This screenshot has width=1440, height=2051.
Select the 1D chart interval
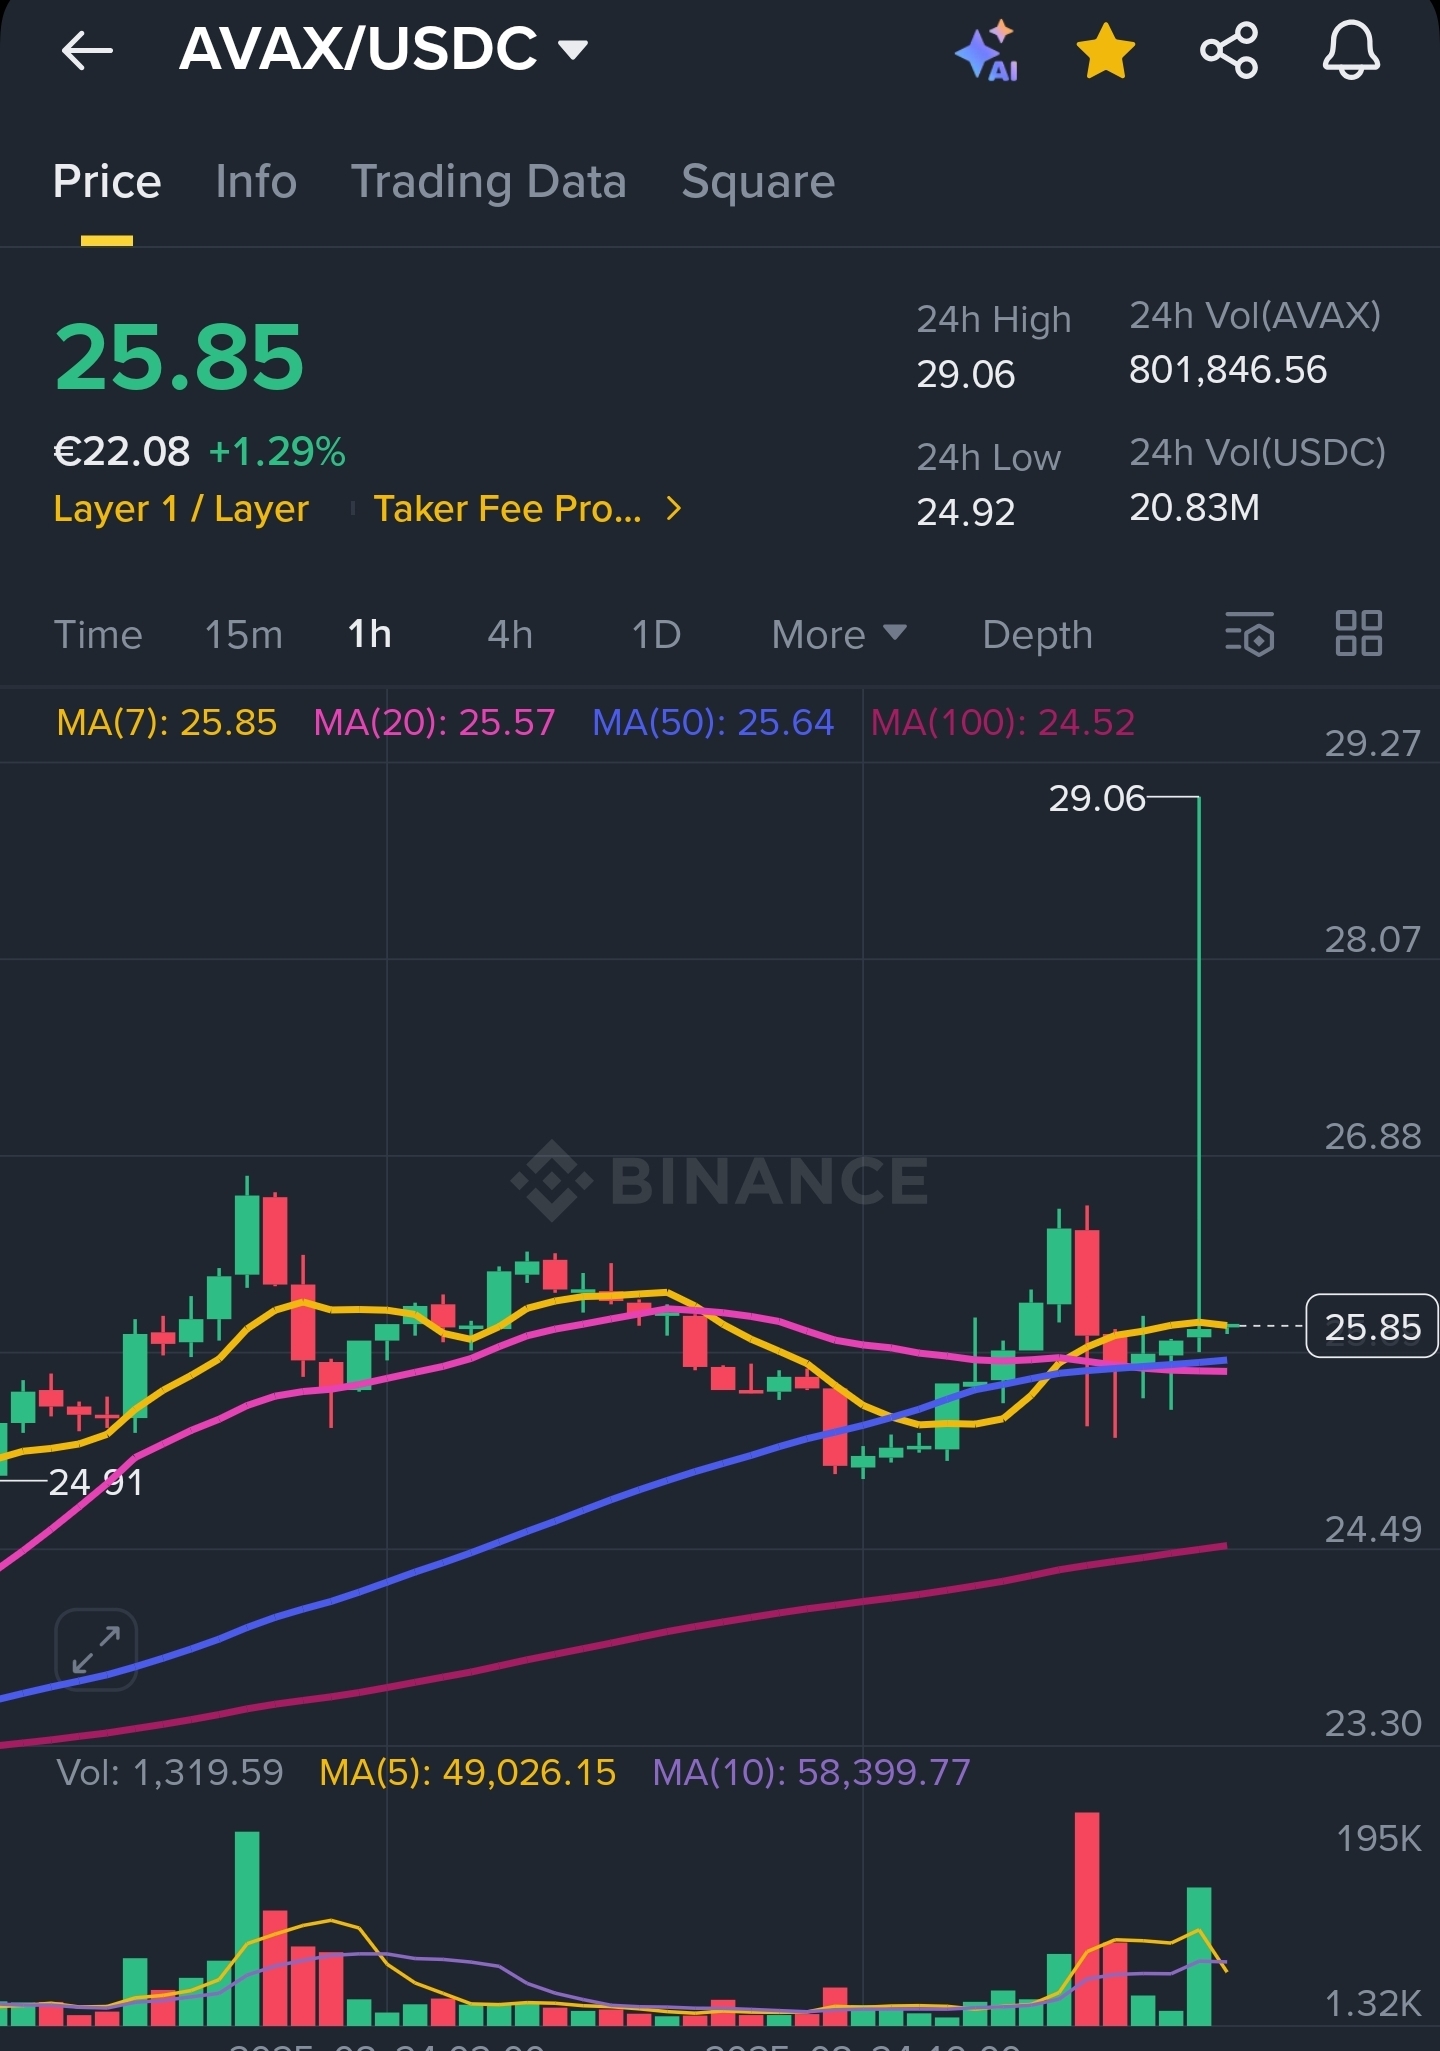tap(656, 635)
